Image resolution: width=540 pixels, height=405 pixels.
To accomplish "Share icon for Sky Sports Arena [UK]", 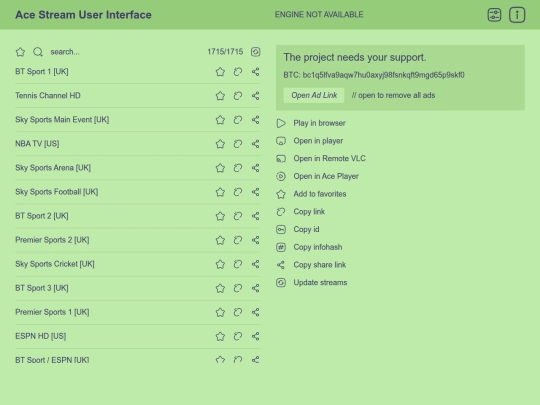I will pos(256,168).
